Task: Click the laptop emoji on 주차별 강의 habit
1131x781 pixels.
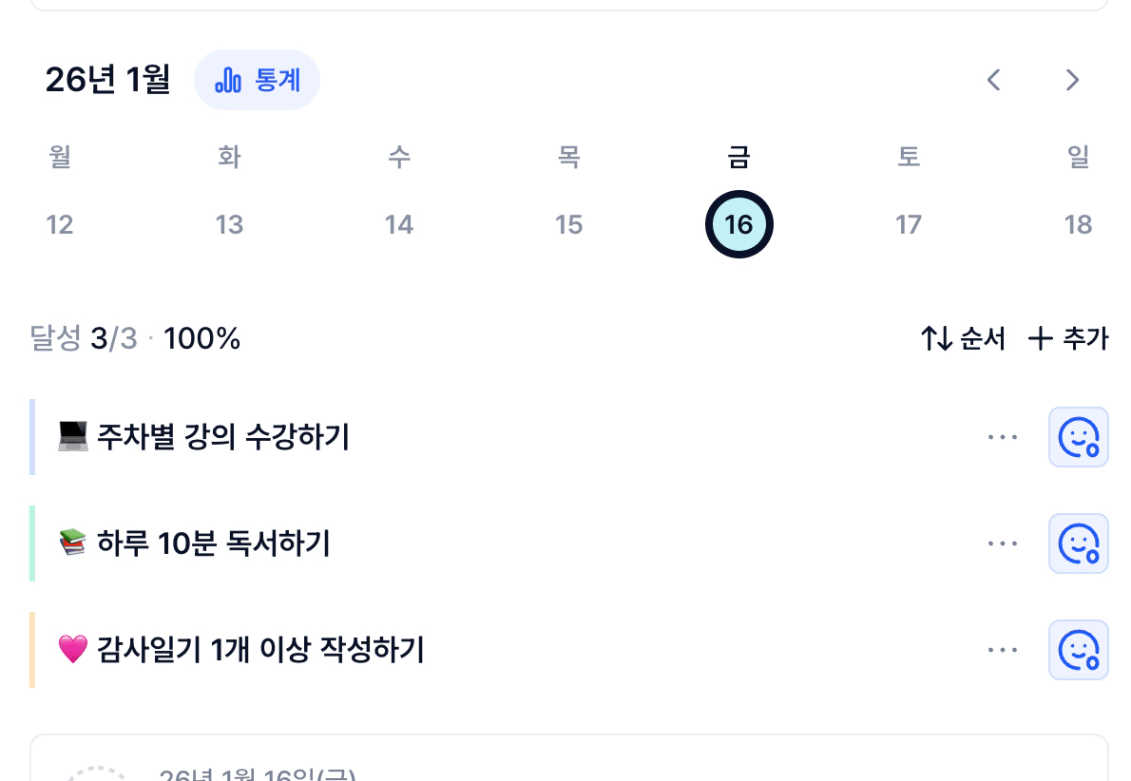Action: (73, 437)
